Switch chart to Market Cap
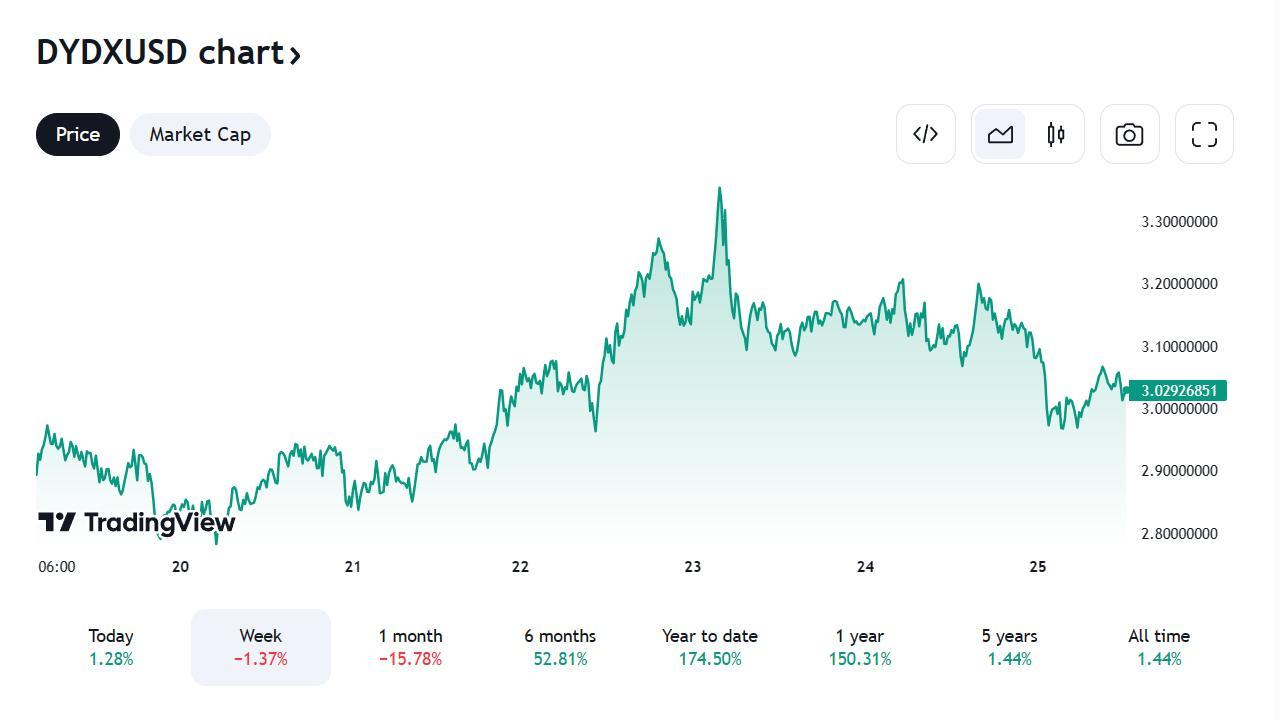This screenshot has height=720, width=1280. coord(200,135)
